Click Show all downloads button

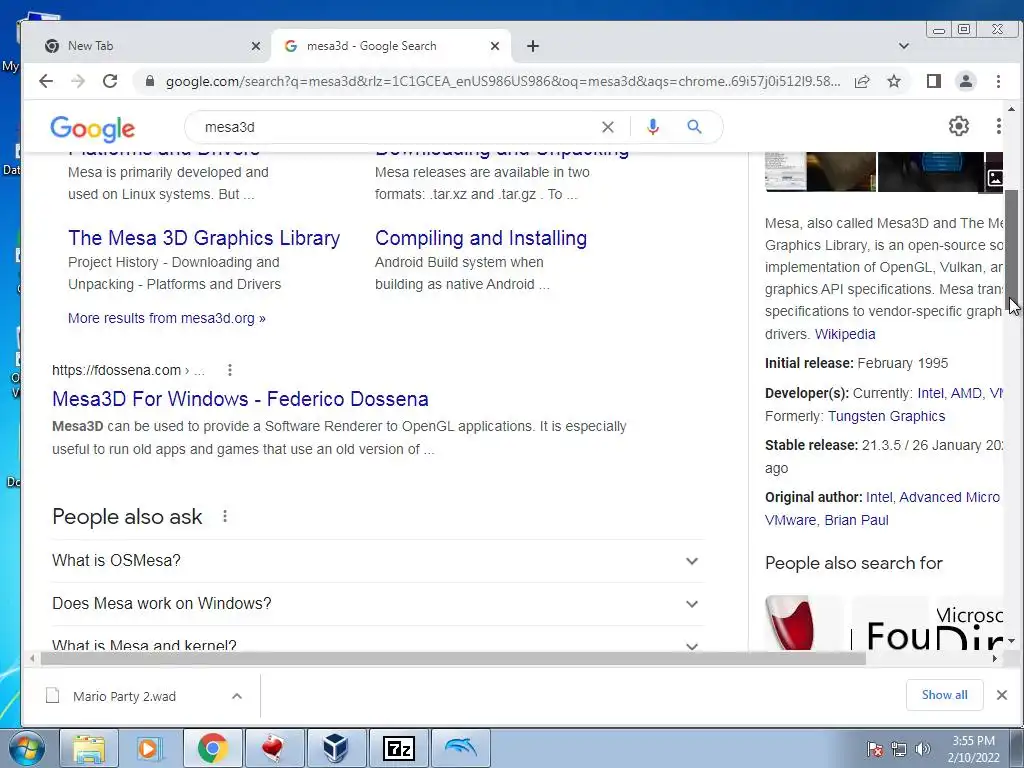[x=944, y=695]
